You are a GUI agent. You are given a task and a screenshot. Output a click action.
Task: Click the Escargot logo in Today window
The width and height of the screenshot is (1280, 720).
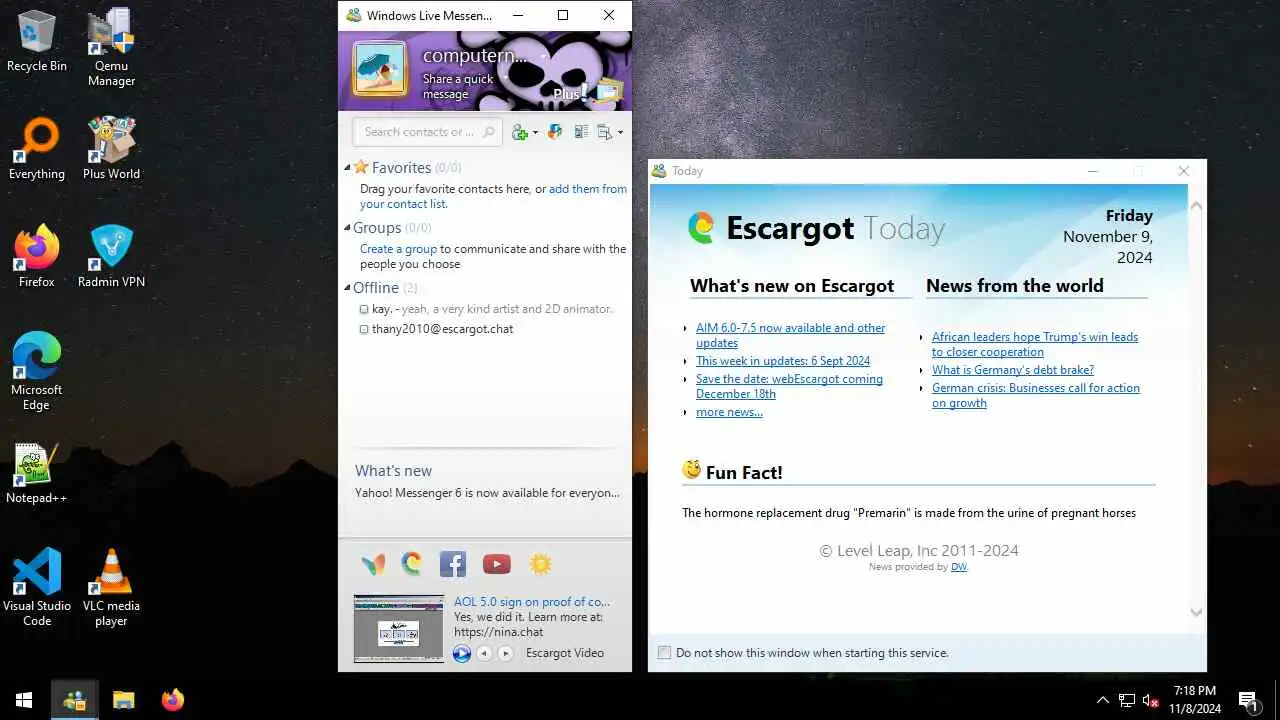[701, 228]
